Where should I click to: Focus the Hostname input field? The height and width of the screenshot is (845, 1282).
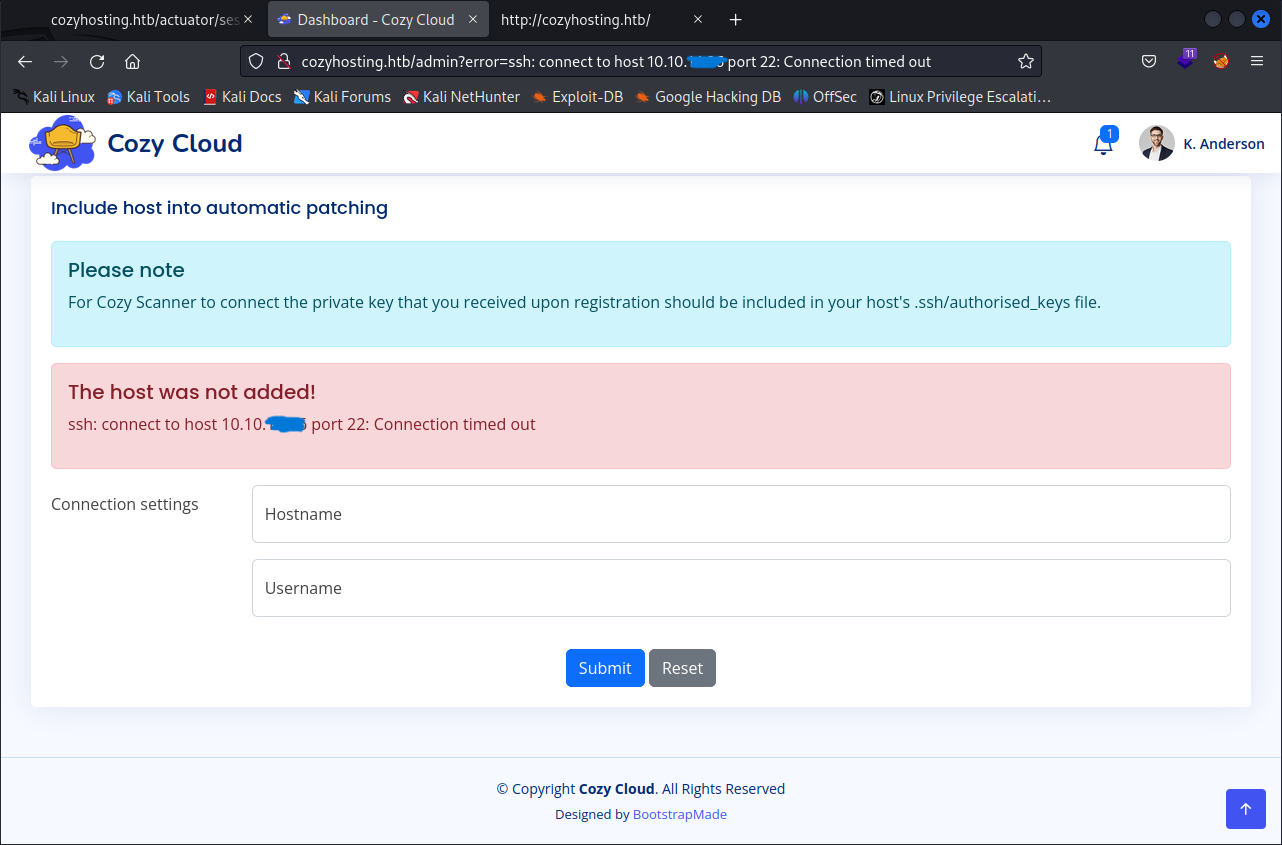click(740, 514)
